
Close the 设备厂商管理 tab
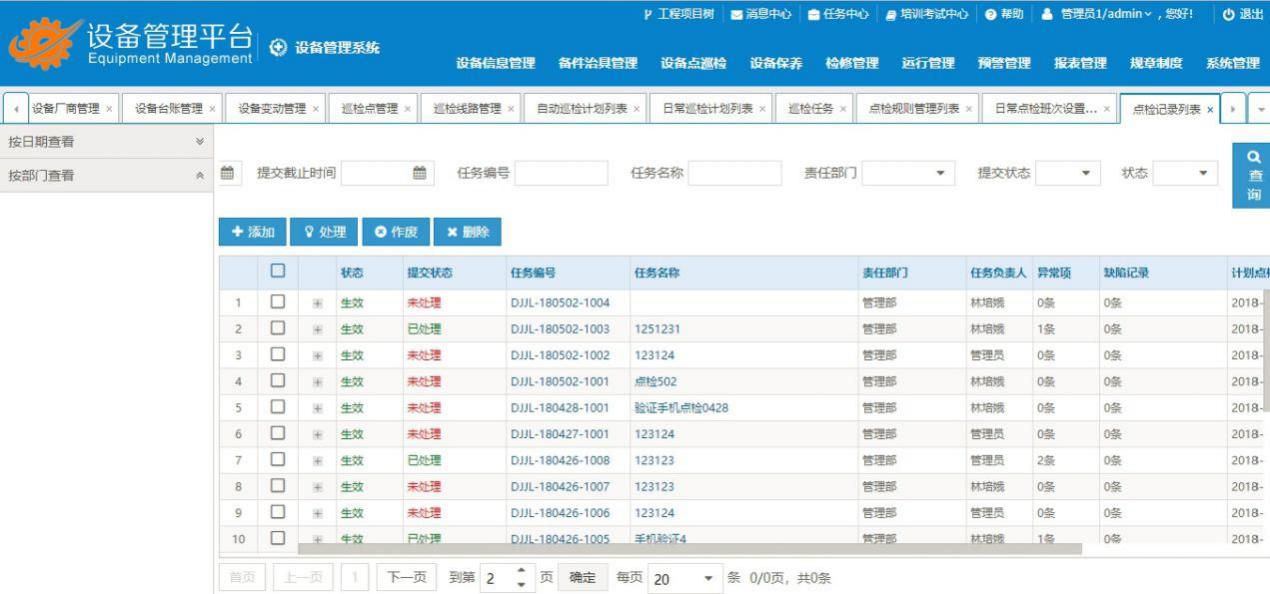pyautogui.click(x=109, y=109)
